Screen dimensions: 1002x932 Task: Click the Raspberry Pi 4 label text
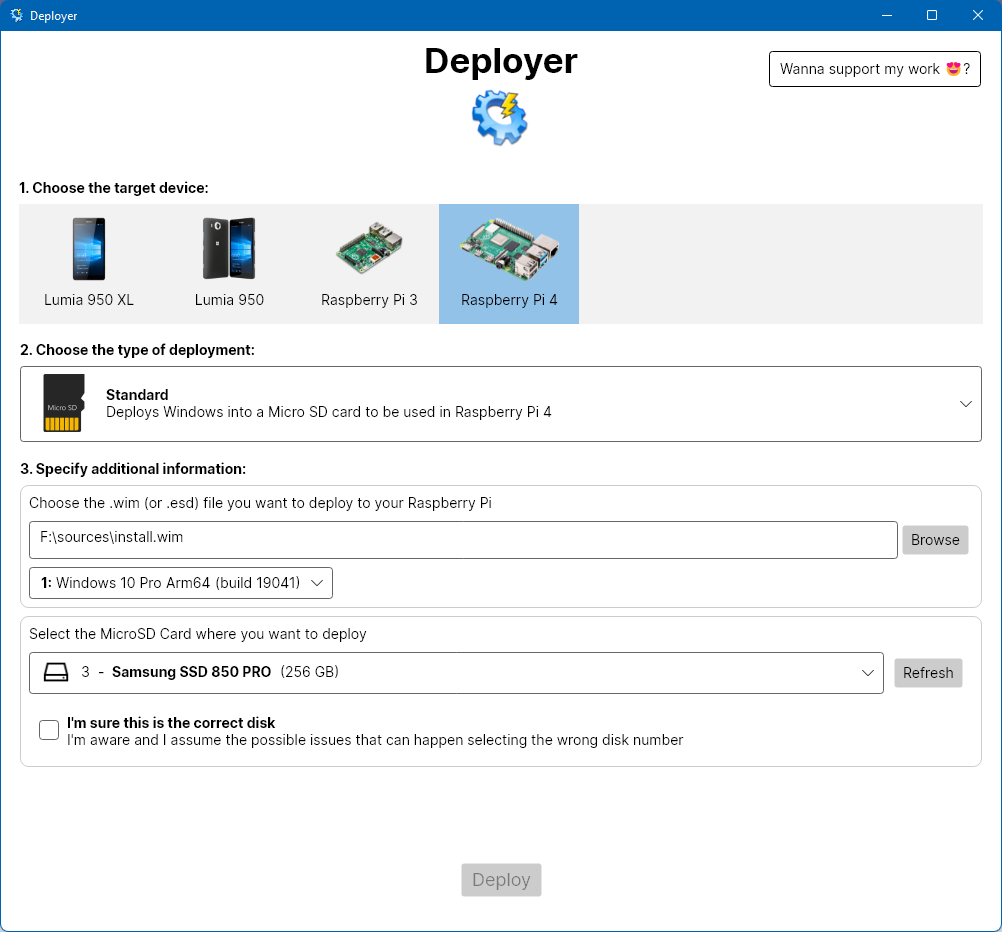509,300
